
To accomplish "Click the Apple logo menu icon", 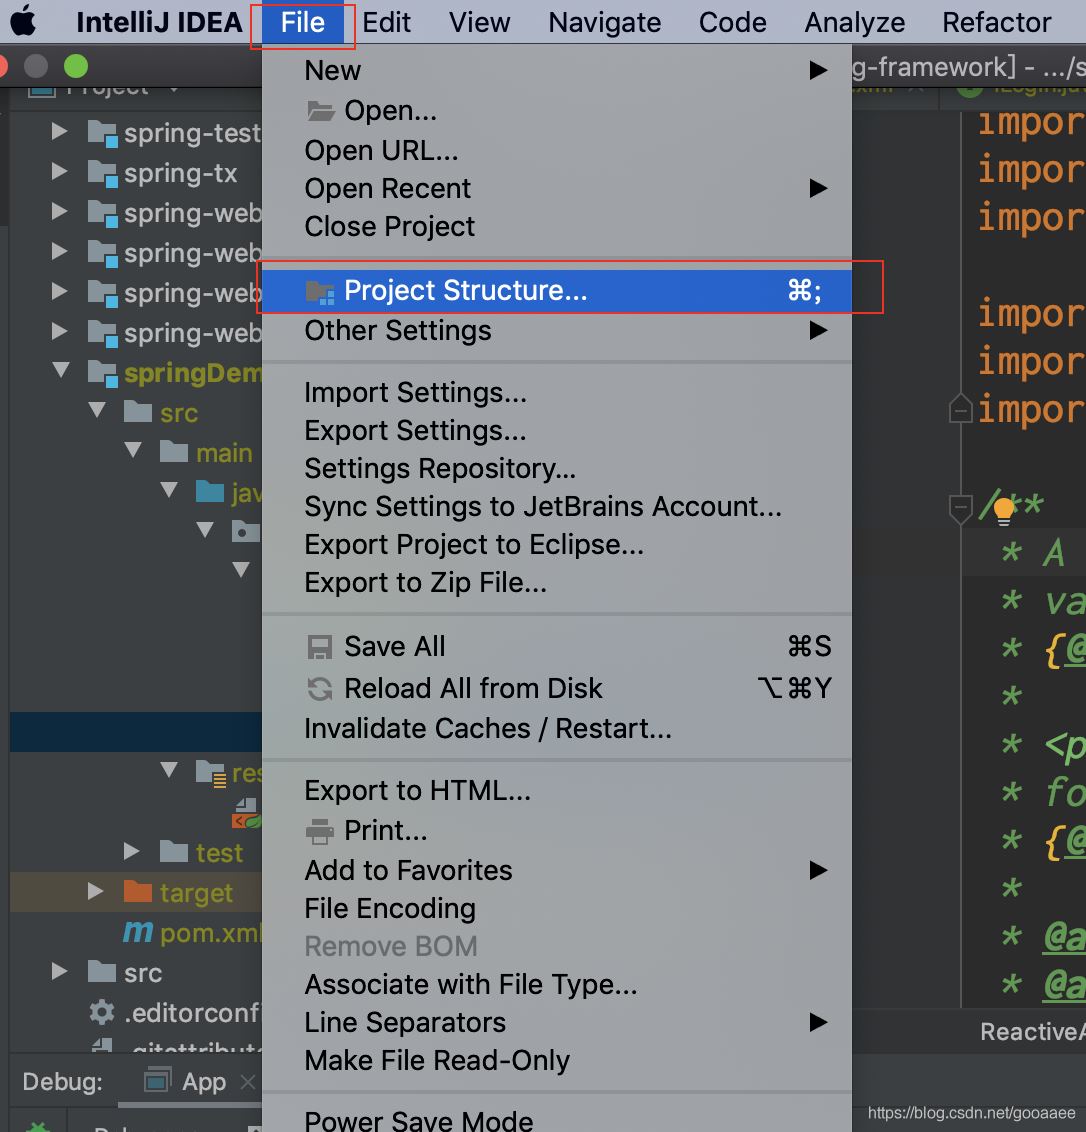I will pyautogui.click(x=23, y=21).
